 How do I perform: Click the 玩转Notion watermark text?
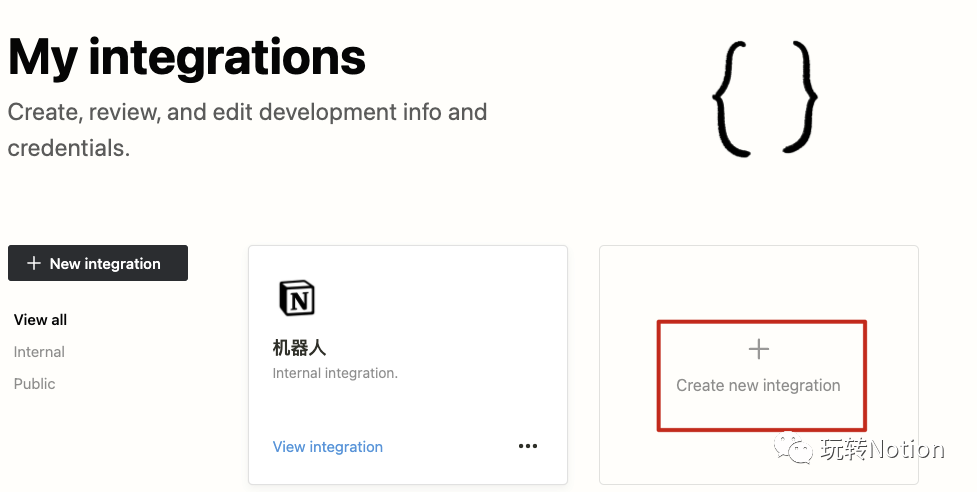(x=883, y=450)
